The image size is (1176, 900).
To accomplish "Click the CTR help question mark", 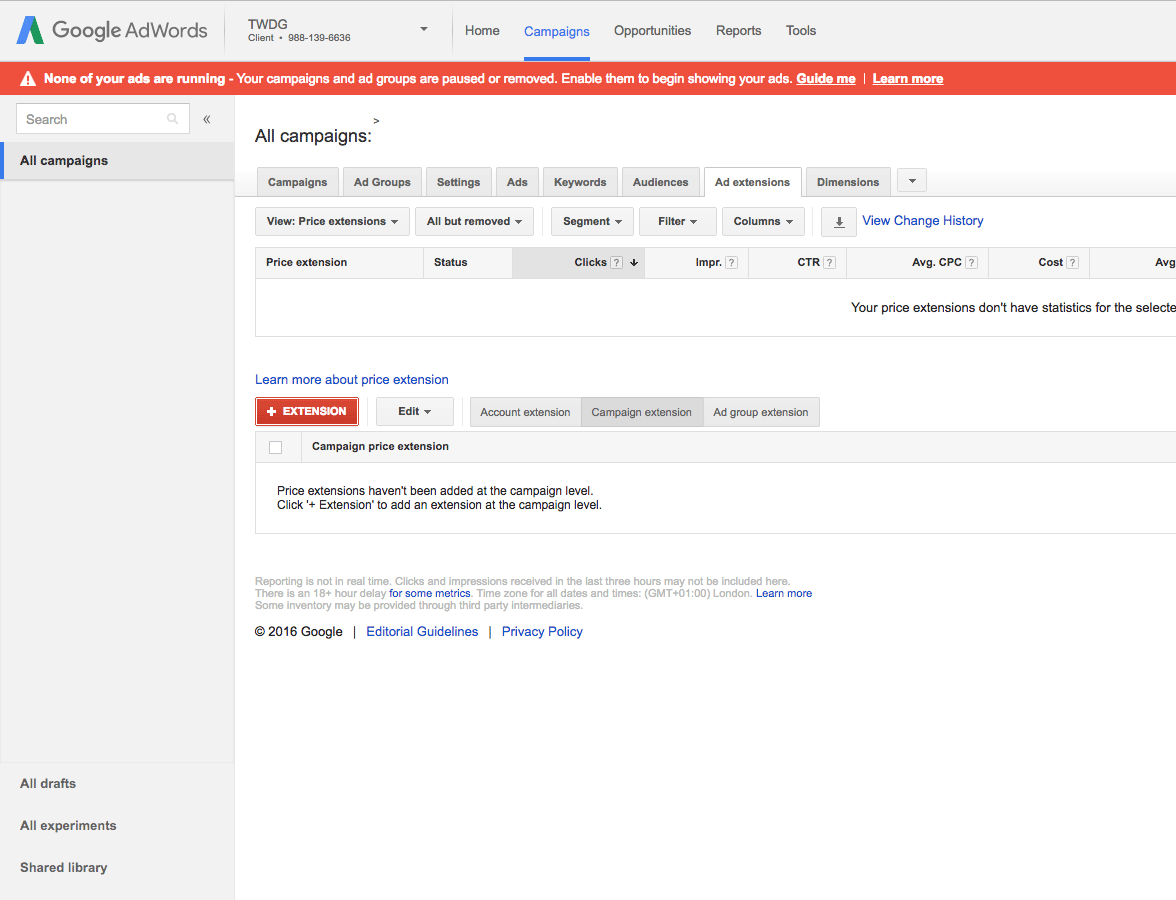I will 830,262.
